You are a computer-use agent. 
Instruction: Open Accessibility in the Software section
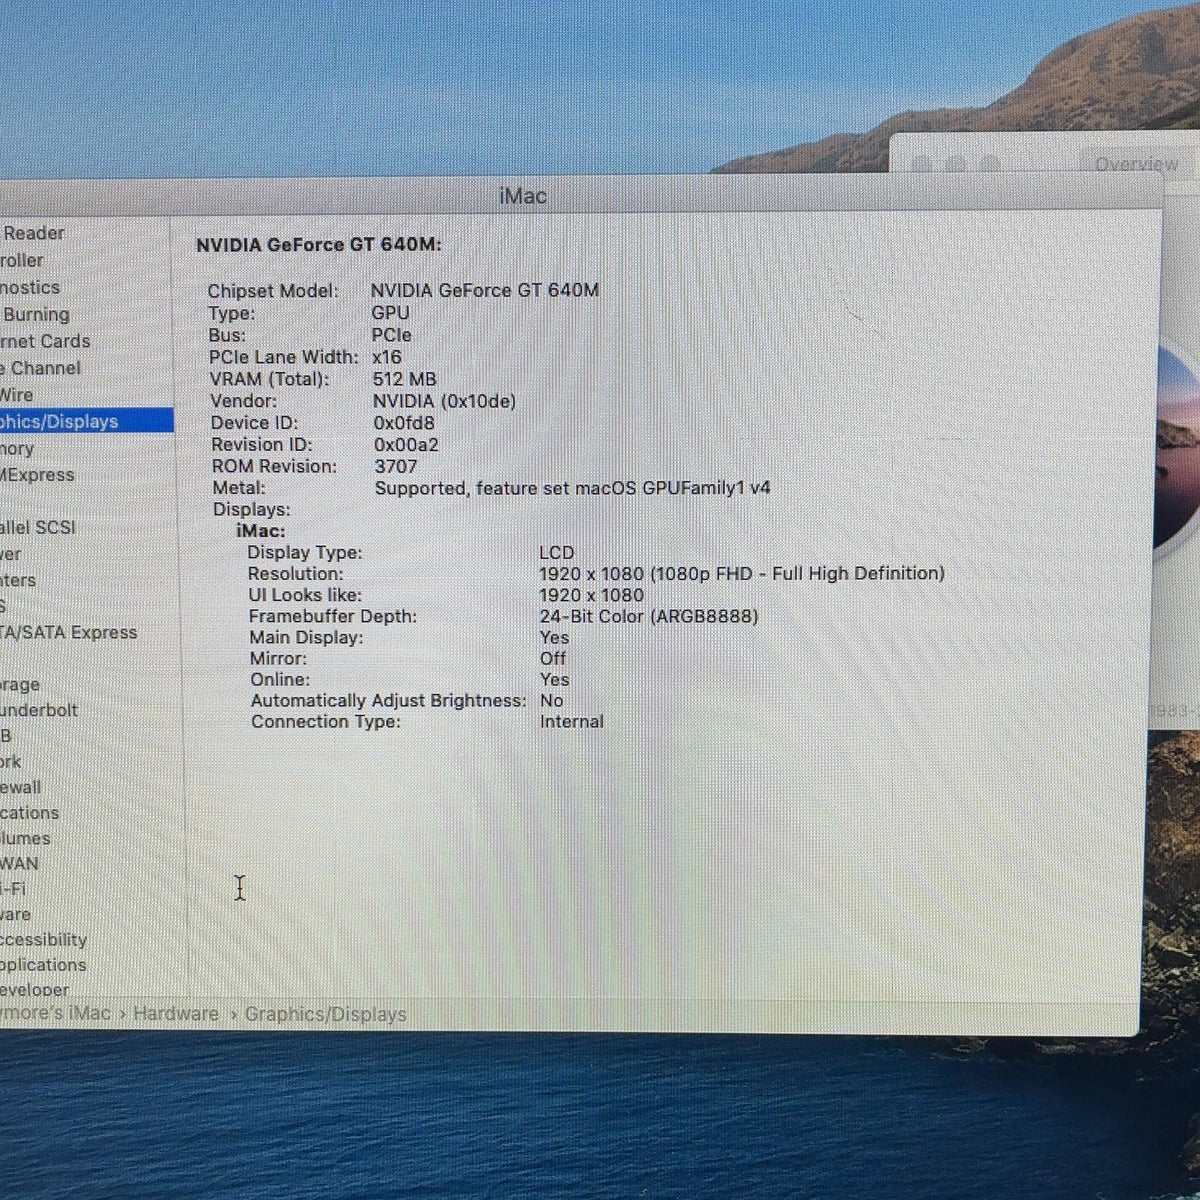click(44, 940)
